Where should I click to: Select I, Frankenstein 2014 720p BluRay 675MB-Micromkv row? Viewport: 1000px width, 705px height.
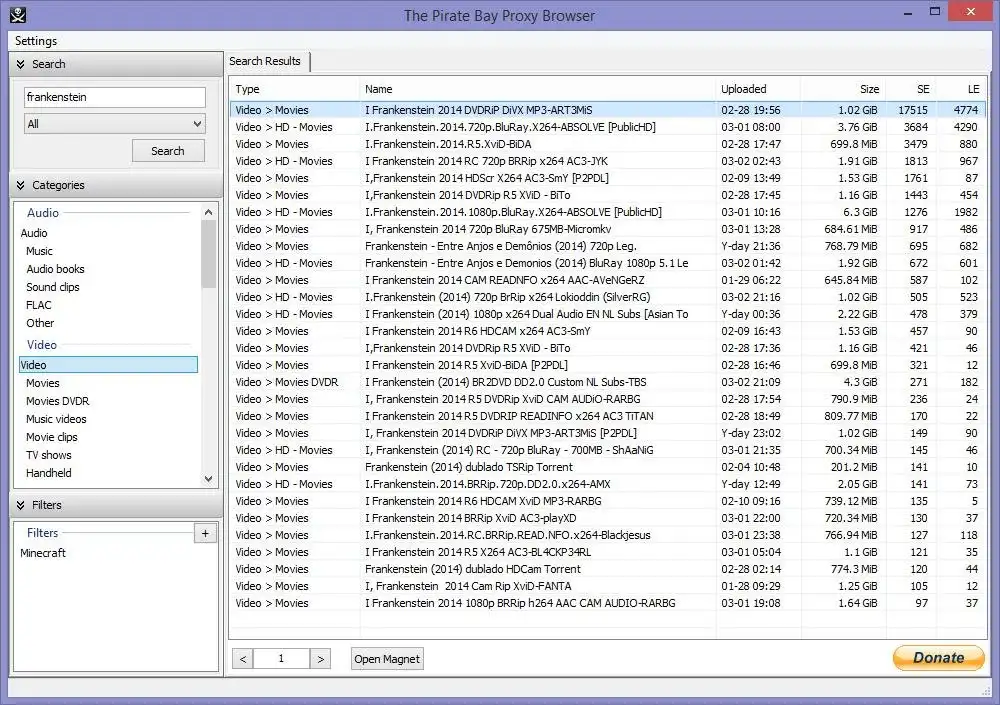[608, 229]
